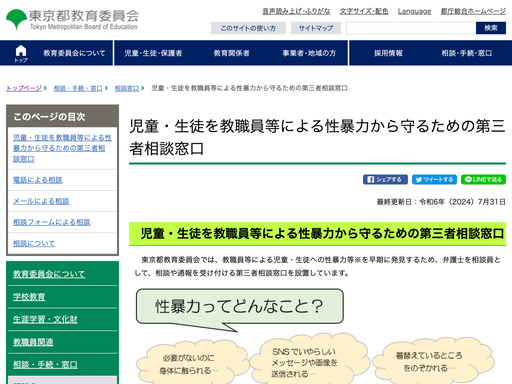Open このサイトの使い方 button
This screenshot has height=384, width=512.
(248, 28)
